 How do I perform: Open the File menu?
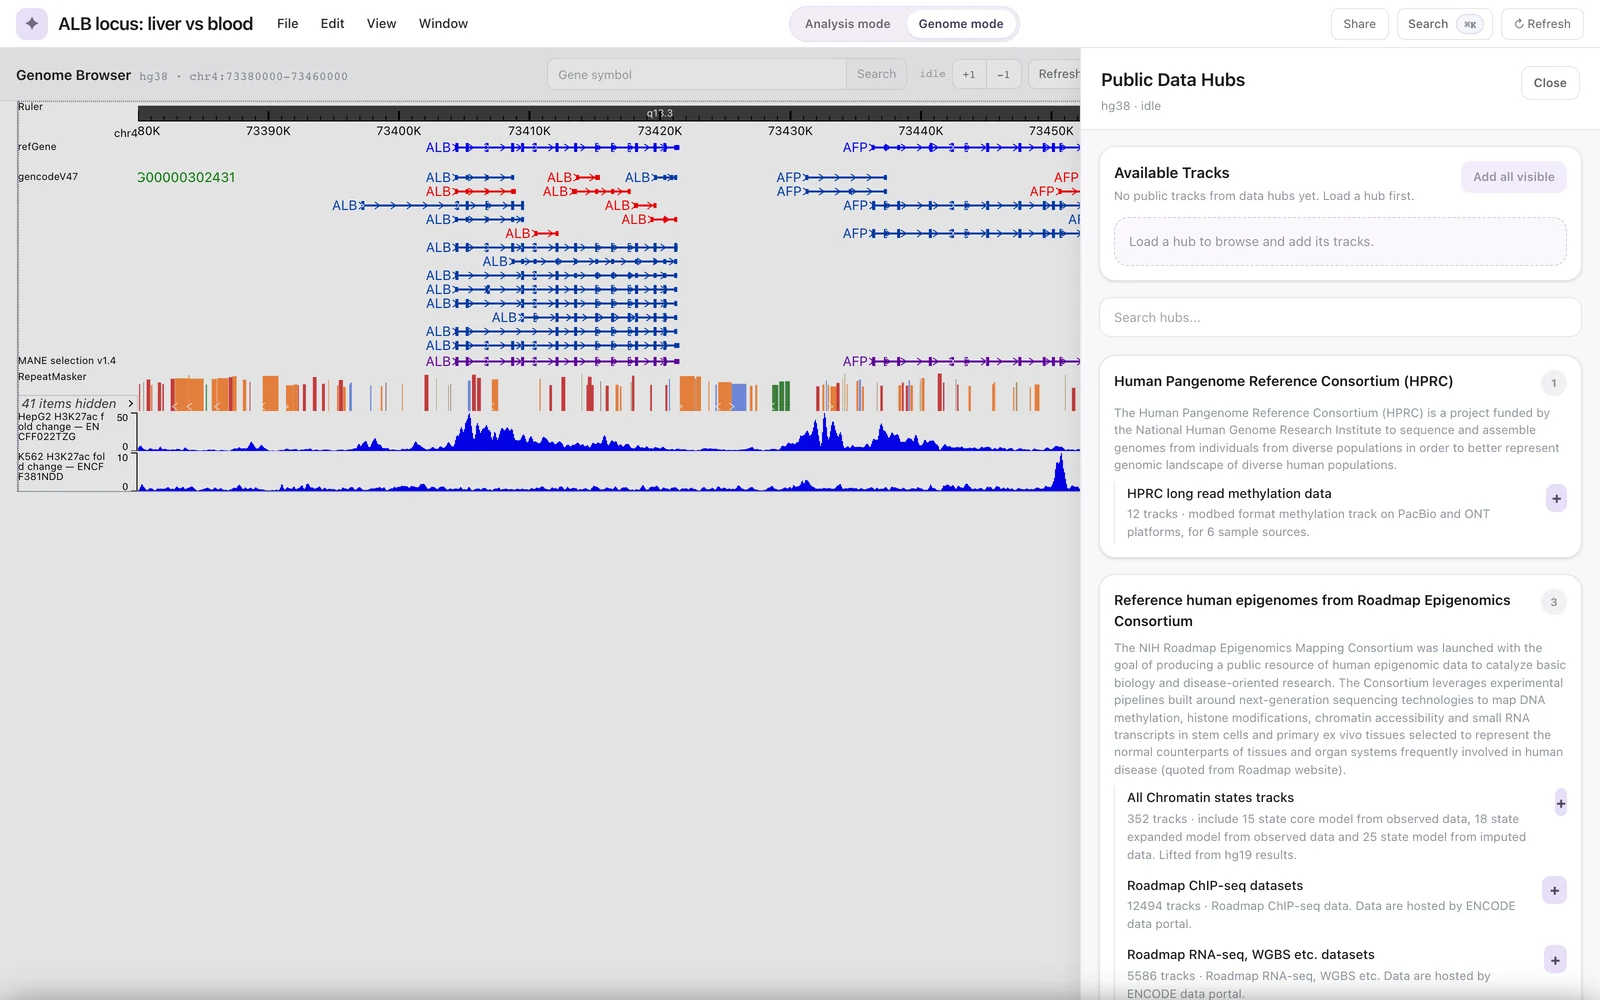click(287, 23)
